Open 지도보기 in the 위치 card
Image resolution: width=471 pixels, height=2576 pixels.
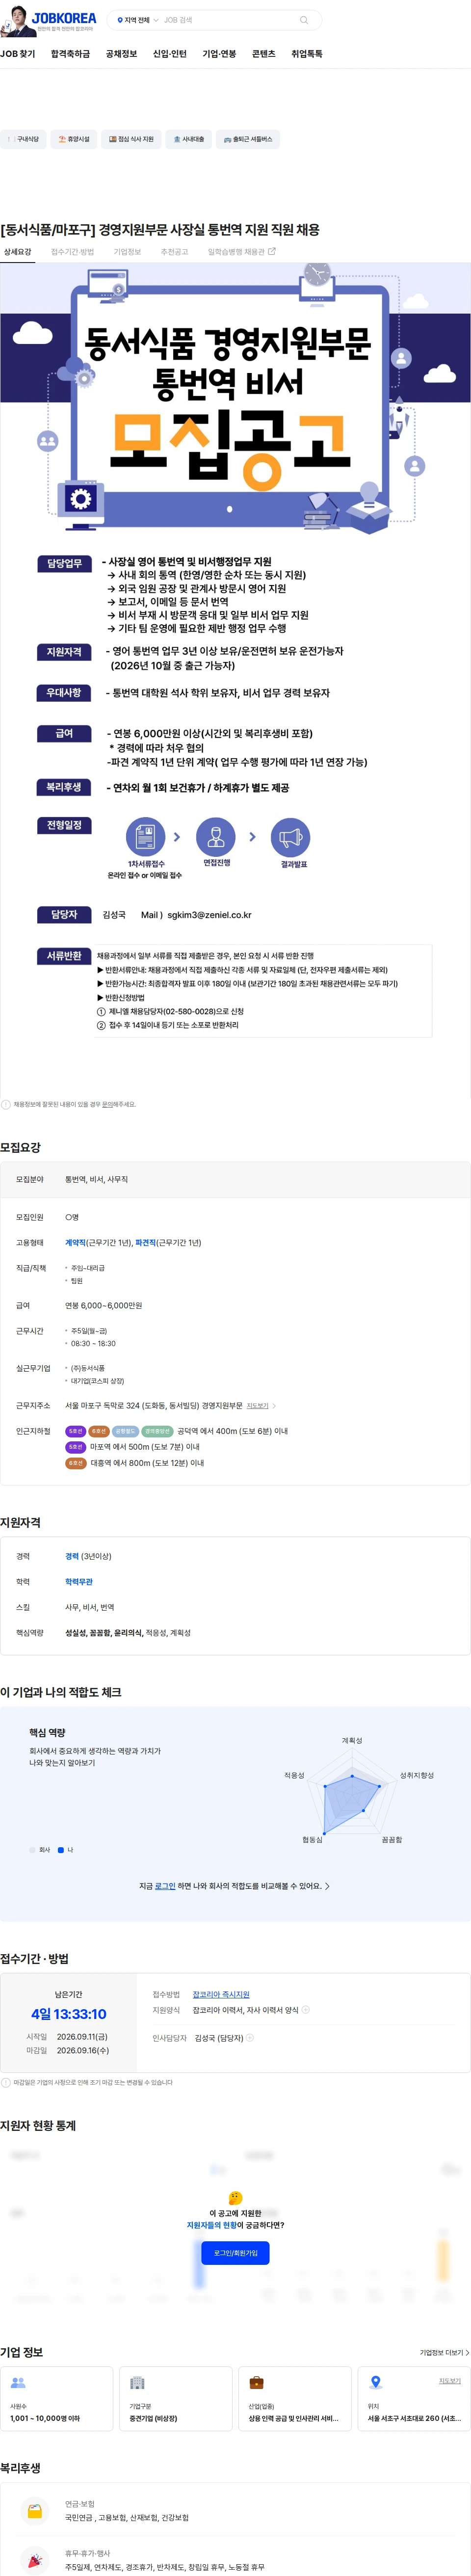(450, 2380)
